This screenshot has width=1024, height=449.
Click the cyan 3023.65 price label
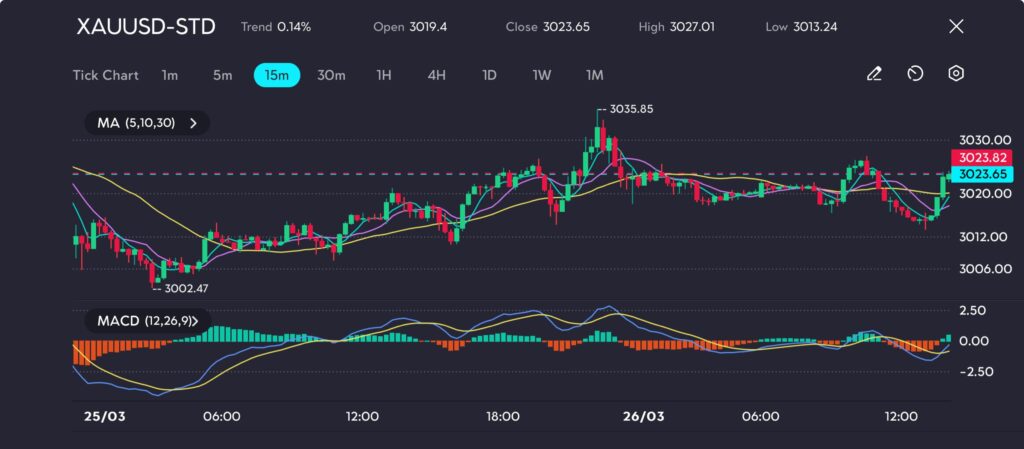tap(985, 174)
